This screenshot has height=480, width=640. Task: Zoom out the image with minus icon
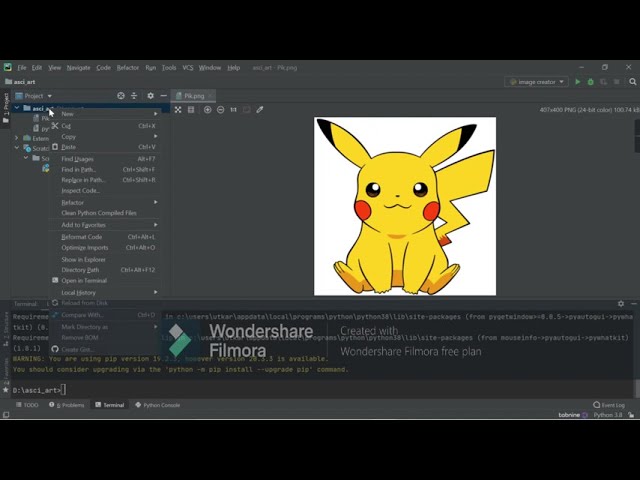220,109
